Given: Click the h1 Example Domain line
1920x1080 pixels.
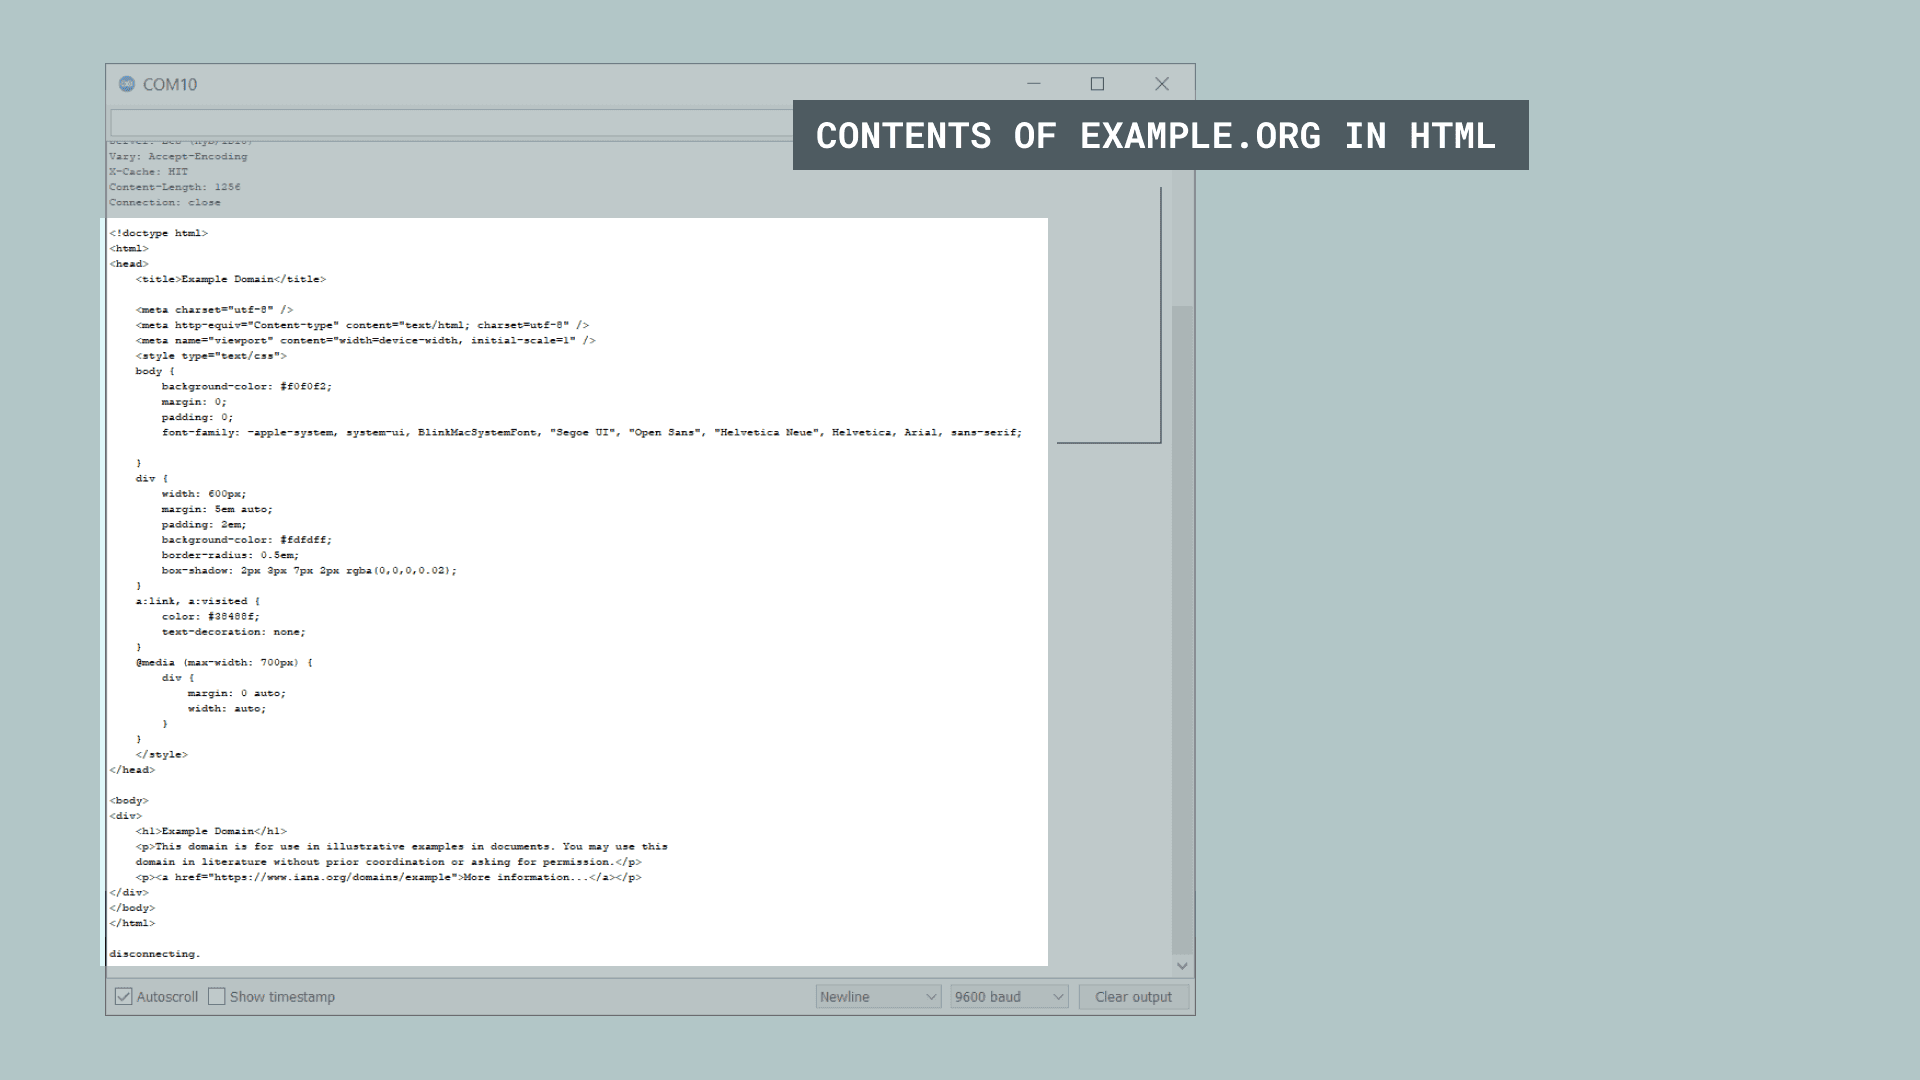Looking at the screenshot, I should (211, 831).
